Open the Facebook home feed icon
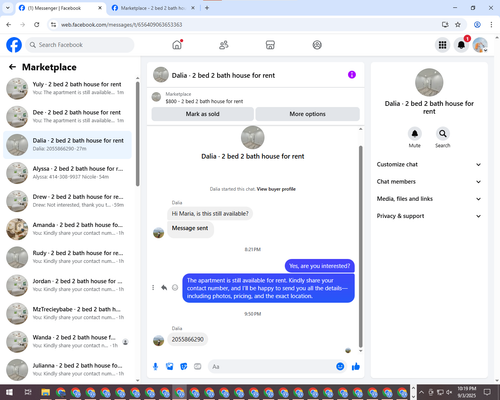This screenshot has width=500, height=400. 177,45
